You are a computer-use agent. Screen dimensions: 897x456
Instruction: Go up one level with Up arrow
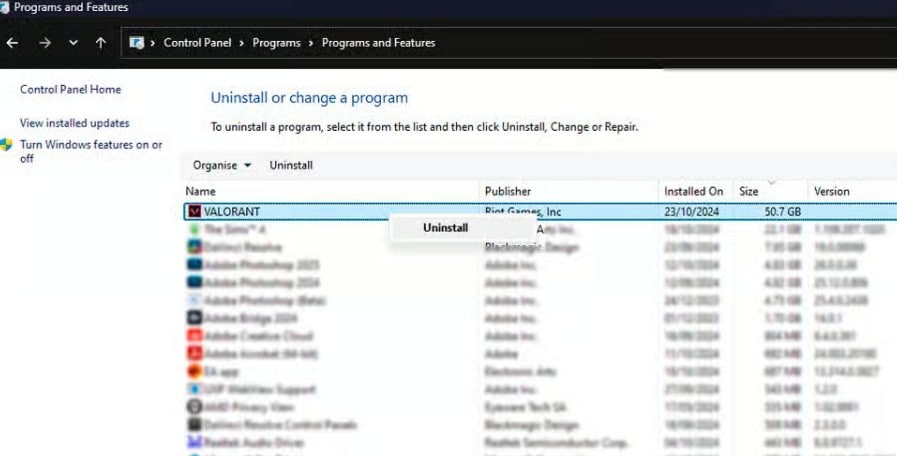click(x=101, y=43)
